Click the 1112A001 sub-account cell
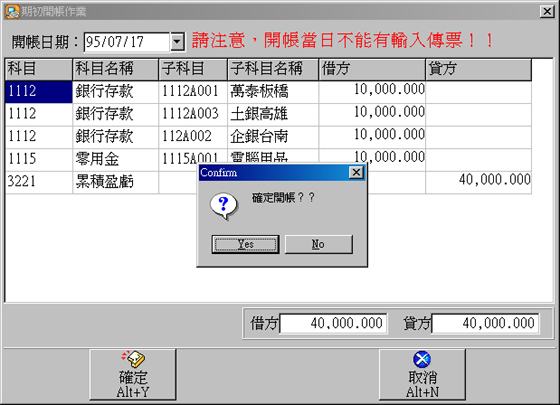 pyautogui.click(x=193, y=92)
